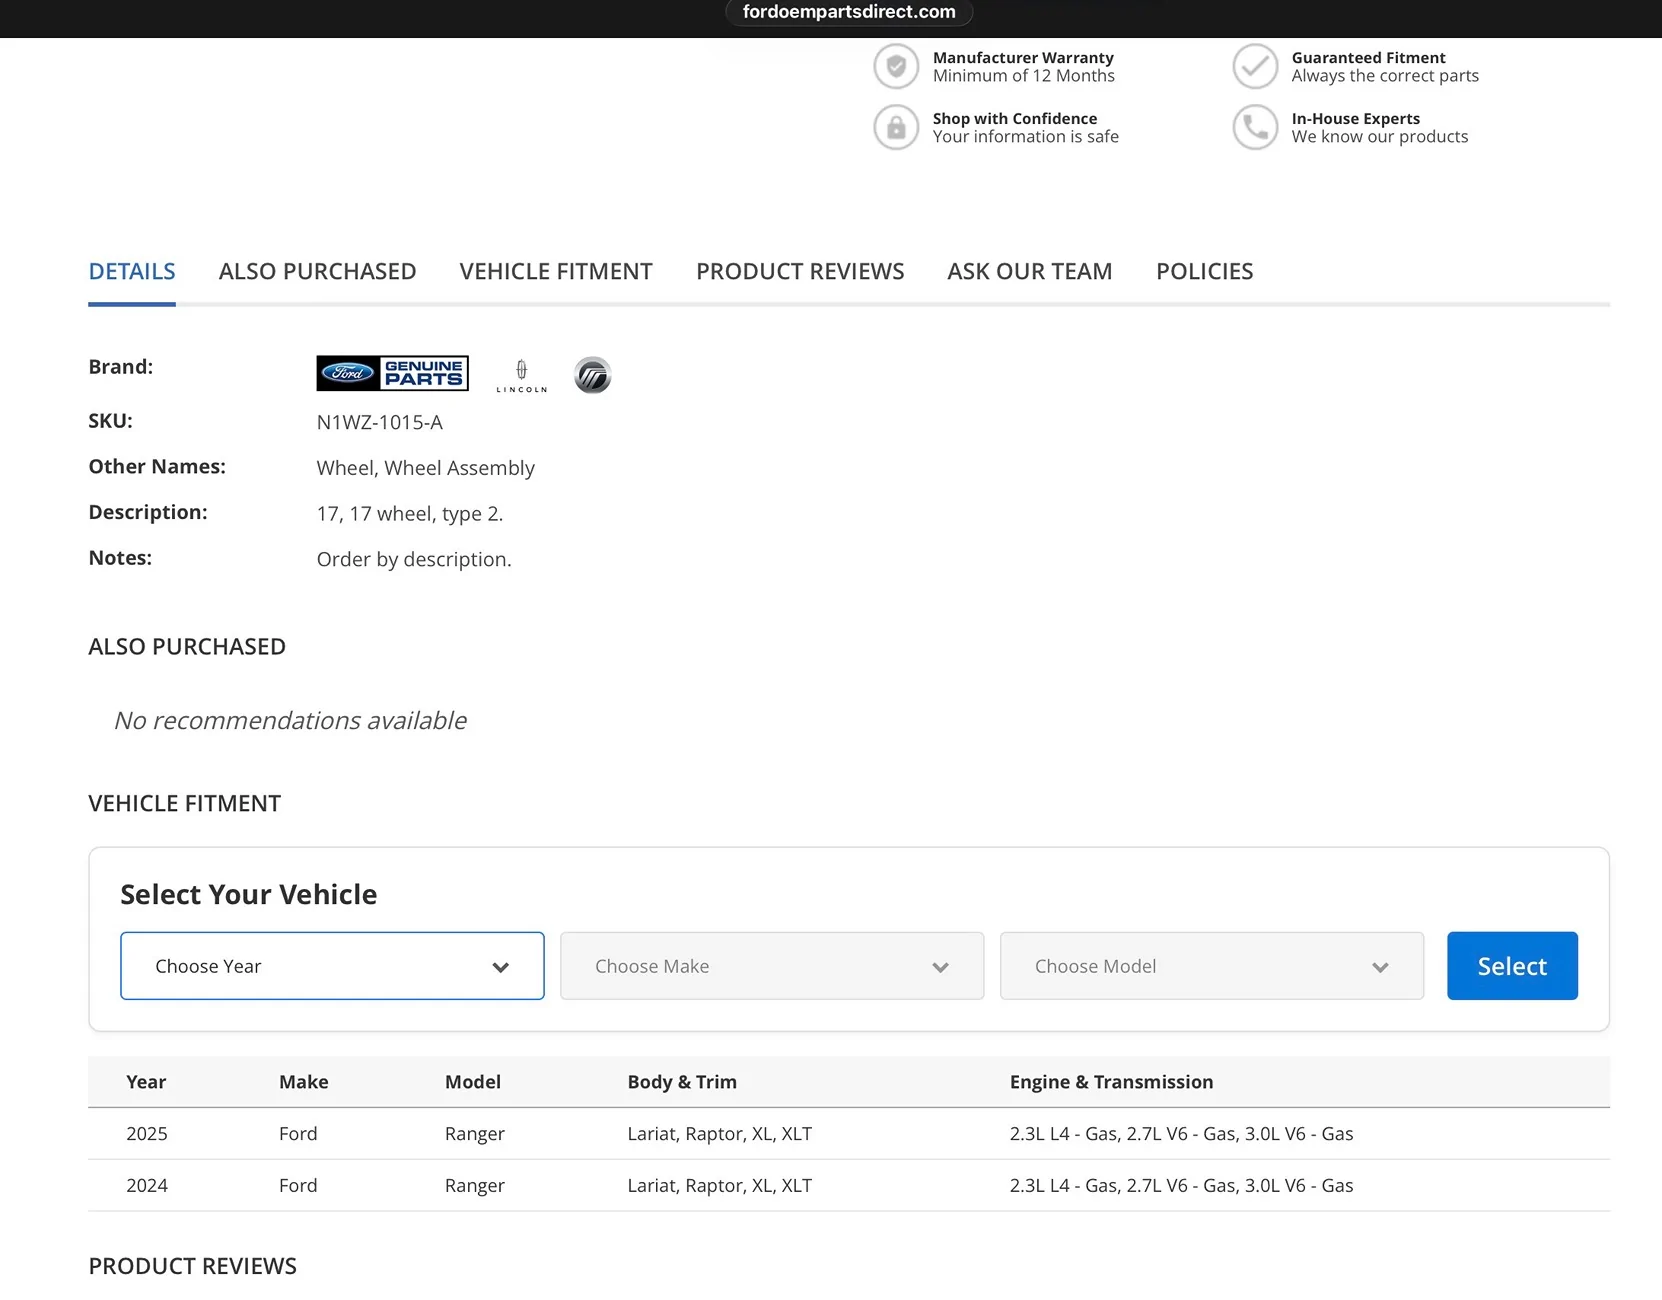
Task: Click the Year column header
Action: [146, 1081]
